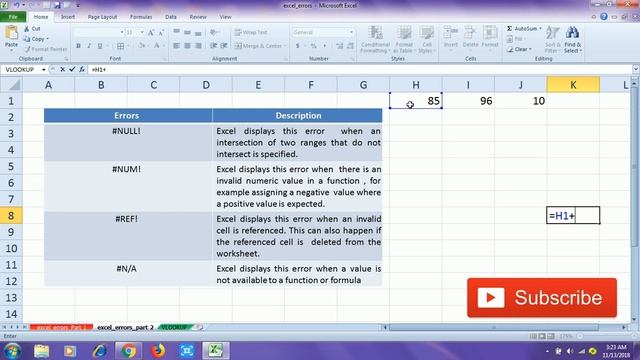Viewport: 640px width, 360px height.
Task: Click Decrease Decimal icon
Action: (350, 46)
